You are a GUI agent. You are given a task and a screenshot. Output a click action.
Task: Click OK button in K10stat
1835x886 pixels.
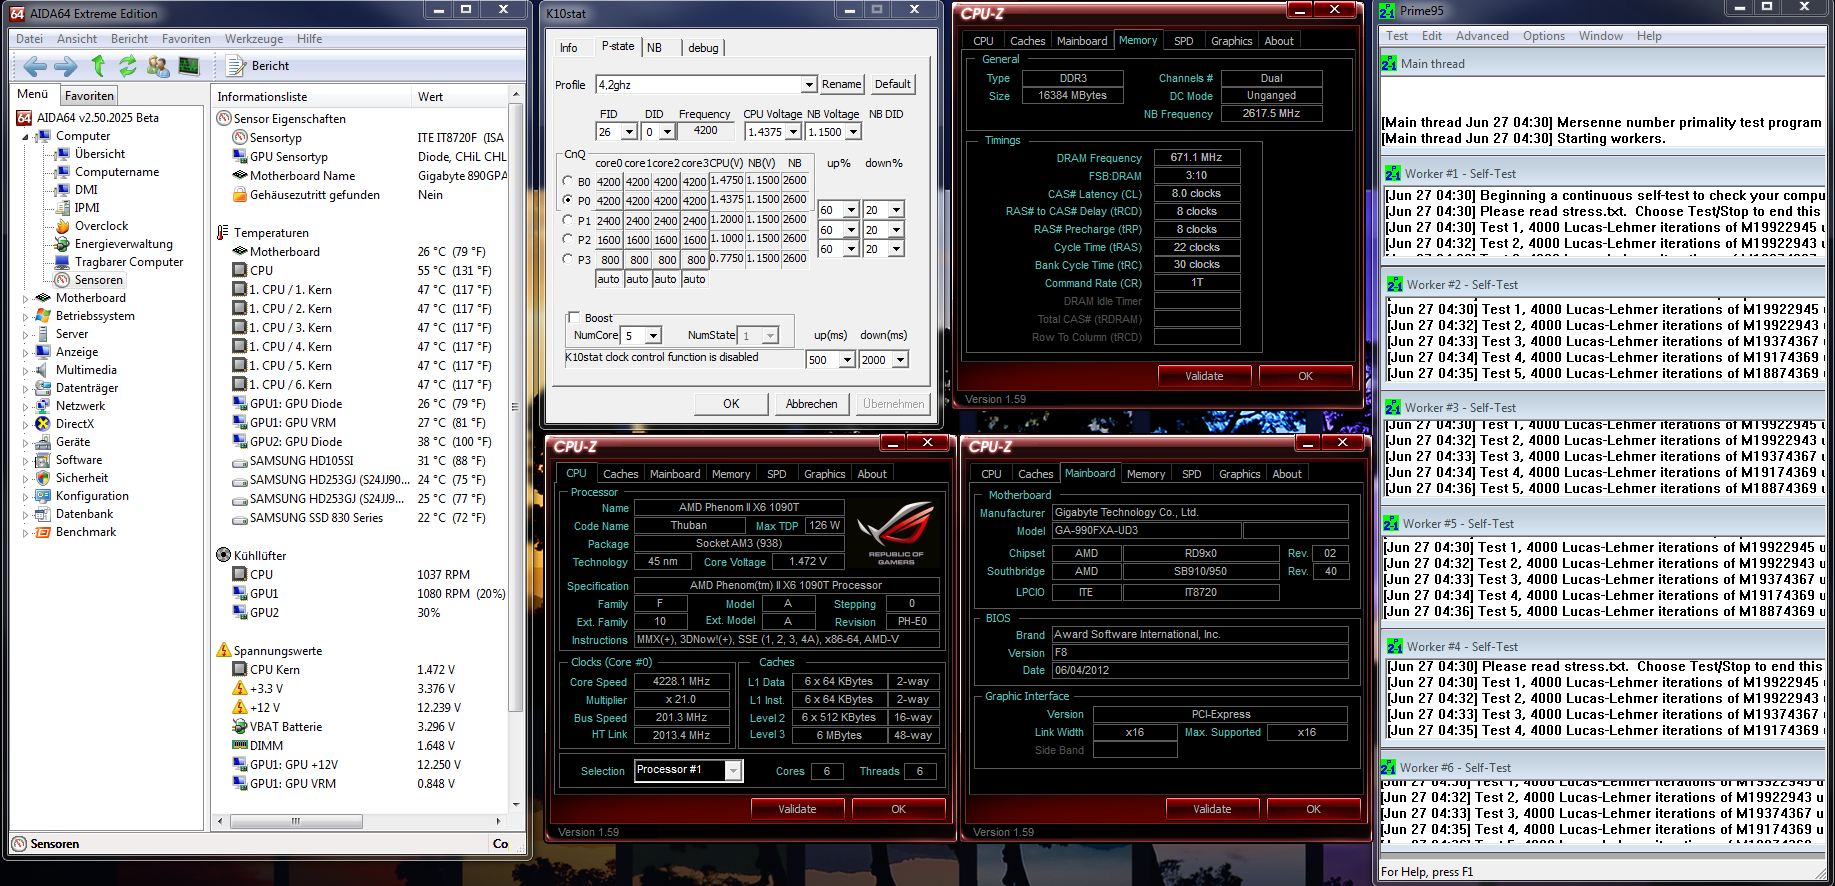click(731, 404)
